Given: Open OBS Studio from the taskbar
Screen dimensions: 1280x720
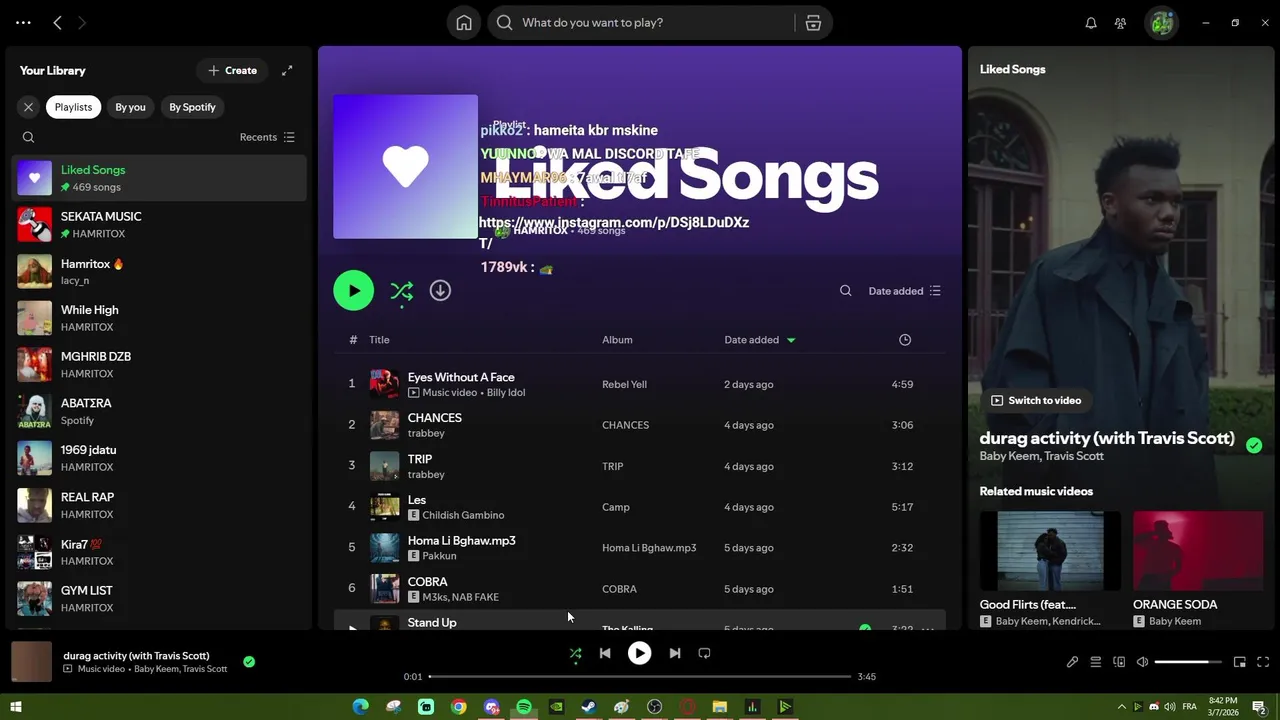Looking at the screenshot, I should 654,707.
